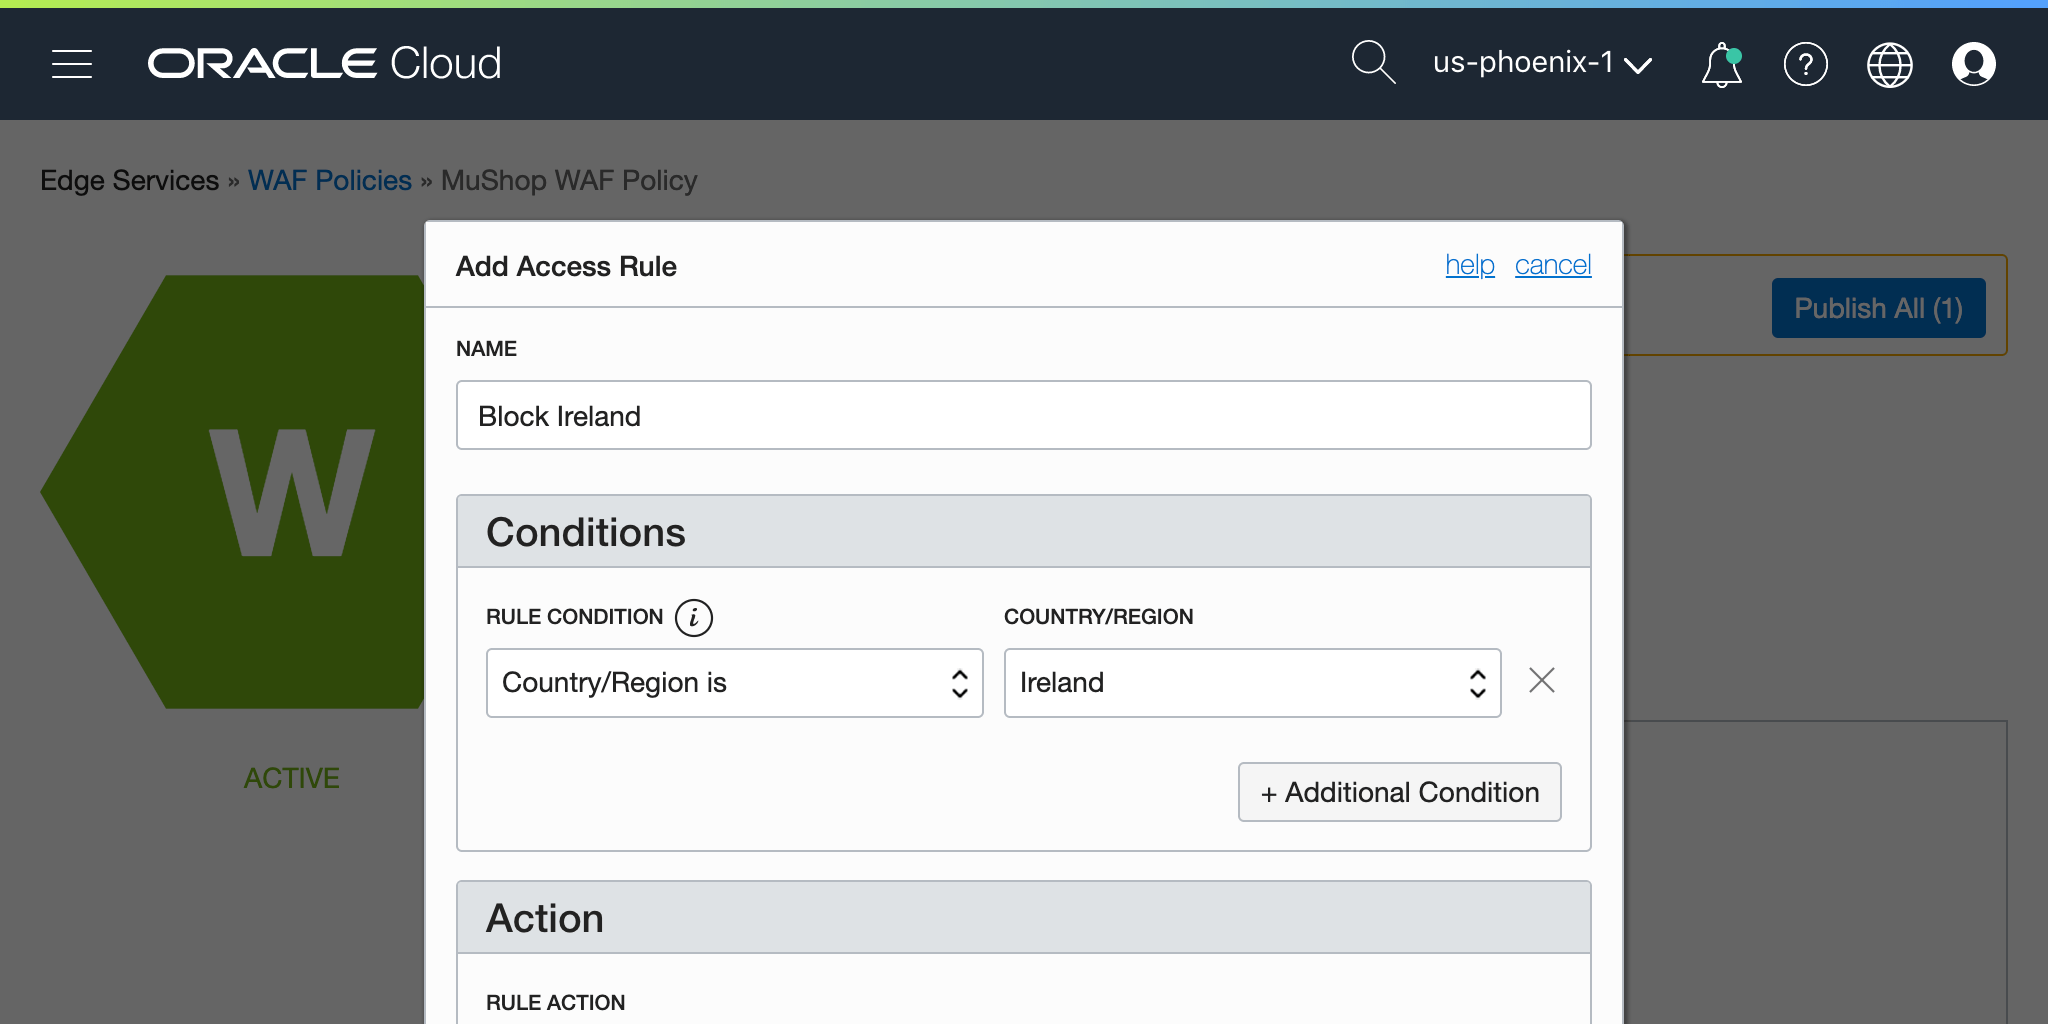
Task: Click the Edge Services breadcrumb
Action: coord(129,180)
